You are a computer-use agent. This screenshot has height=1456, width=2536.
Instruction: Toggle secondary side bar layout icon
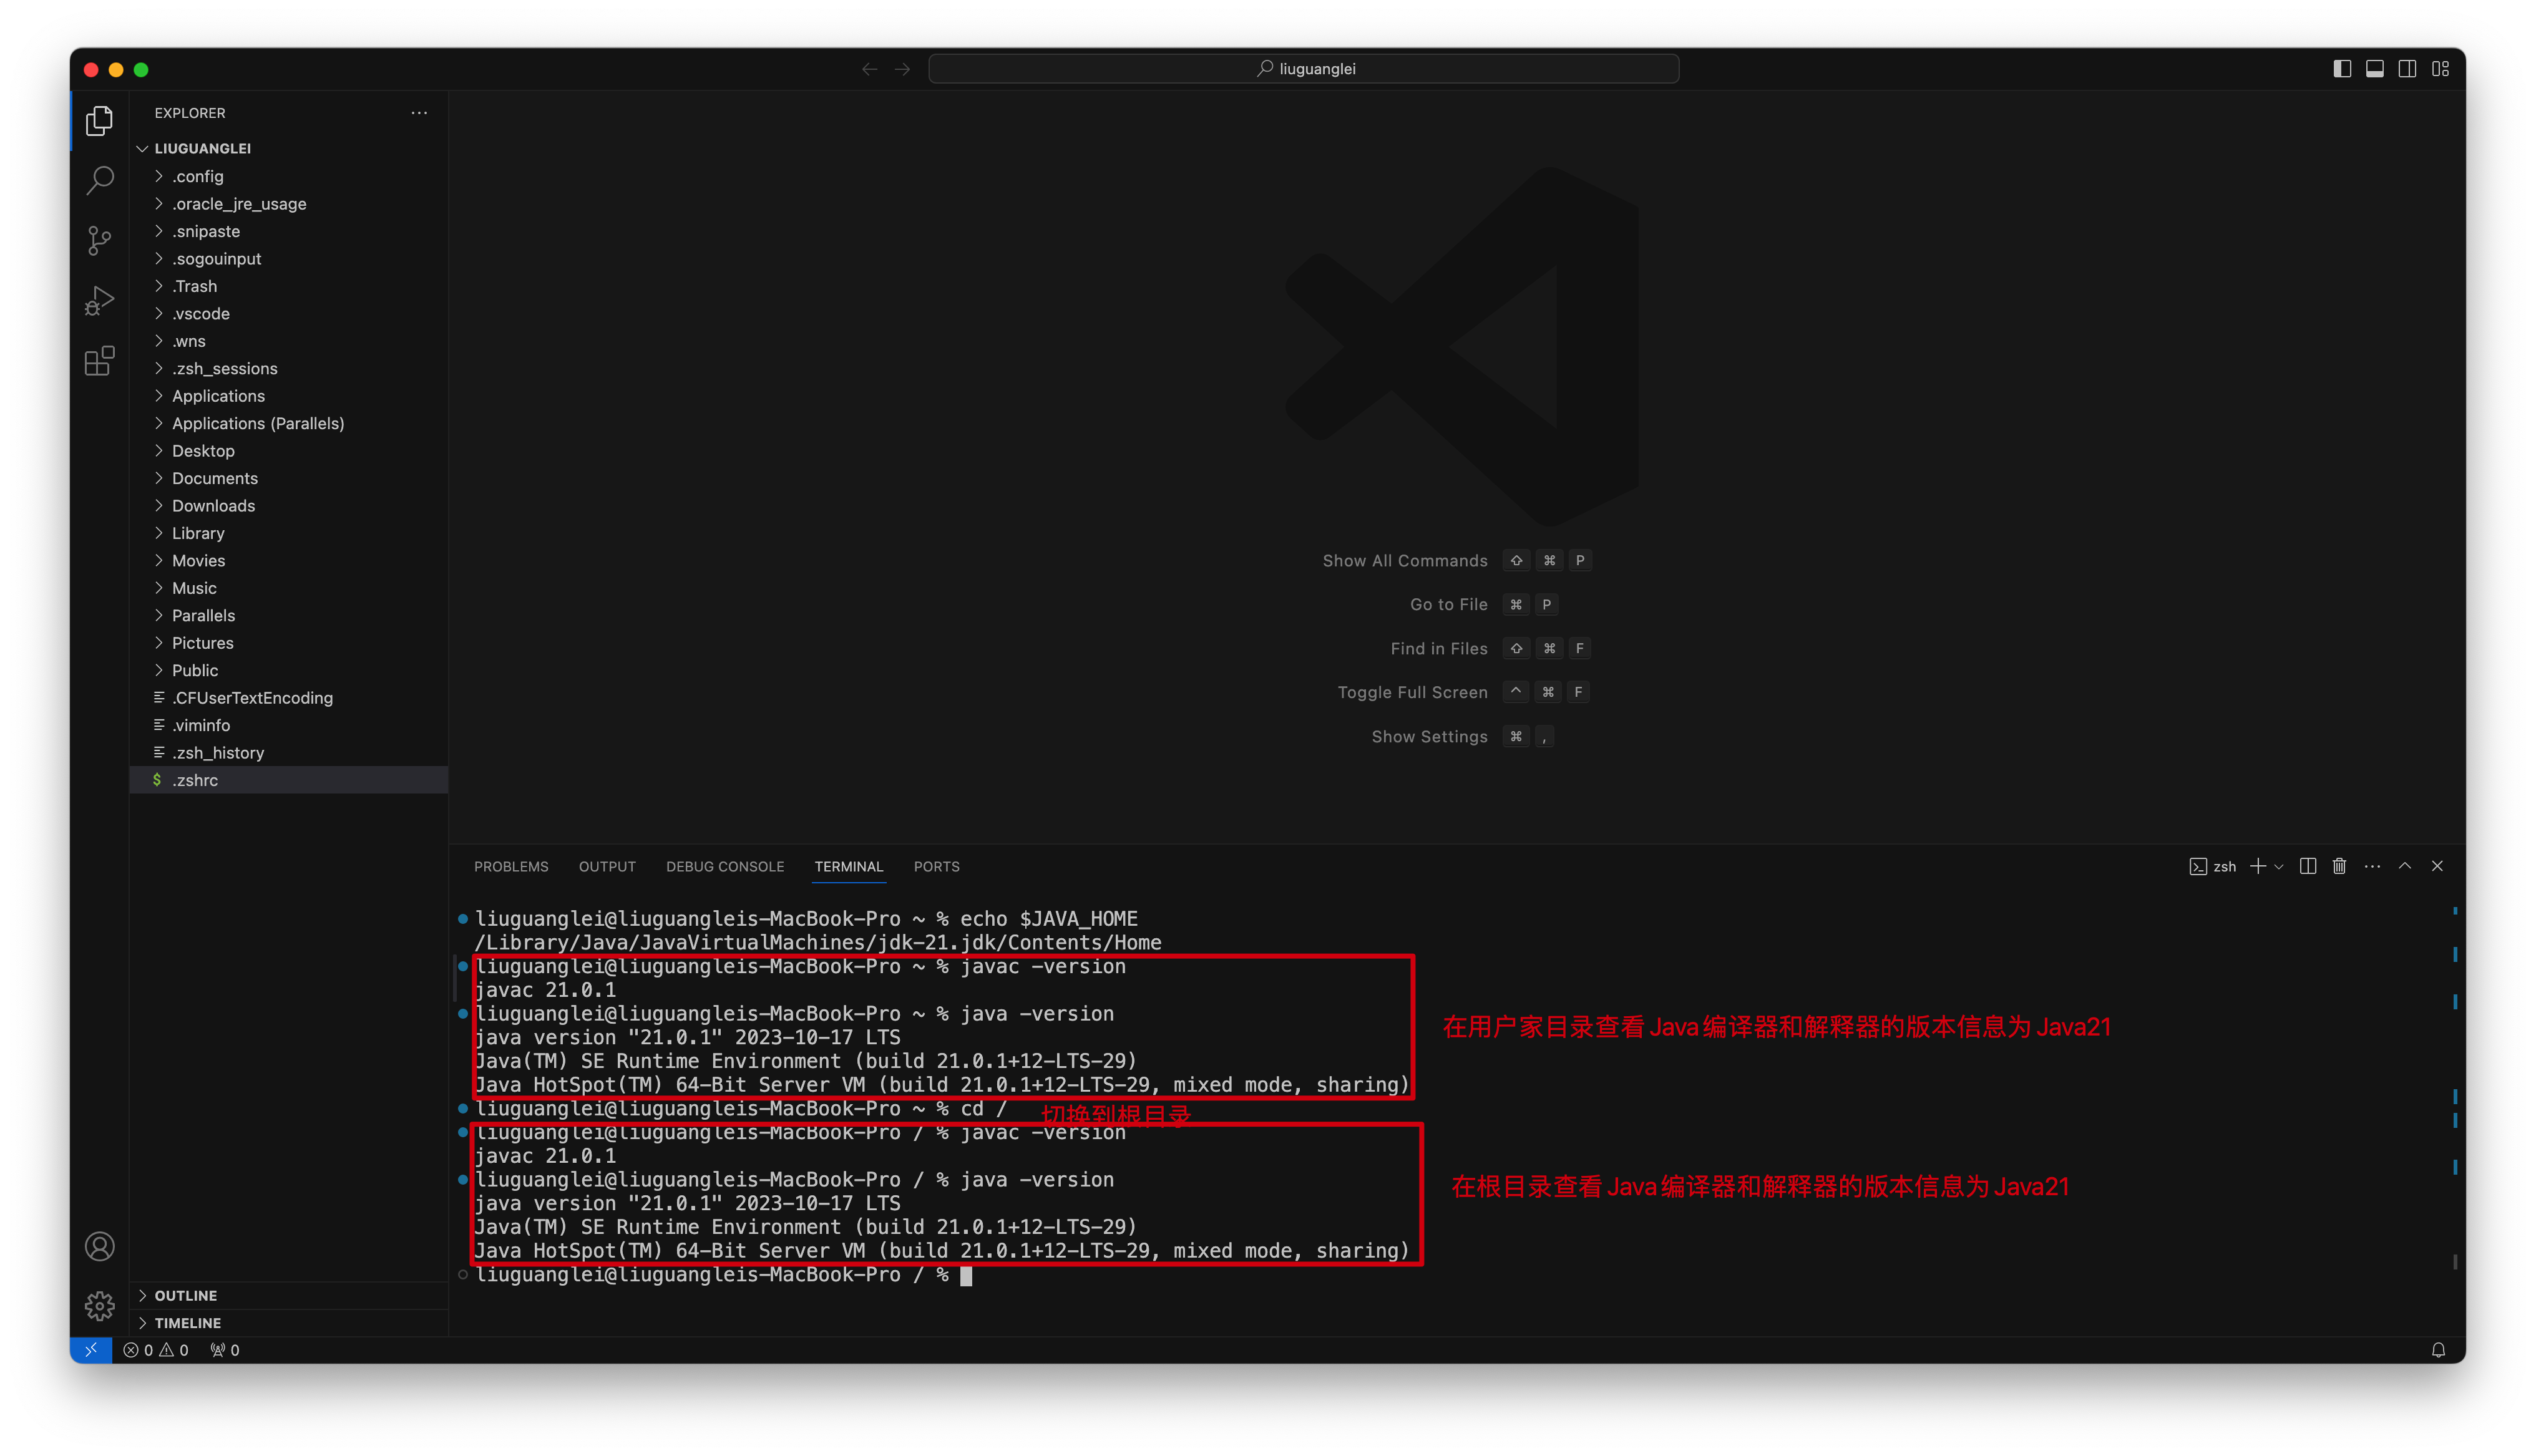tap(2408, 68)
